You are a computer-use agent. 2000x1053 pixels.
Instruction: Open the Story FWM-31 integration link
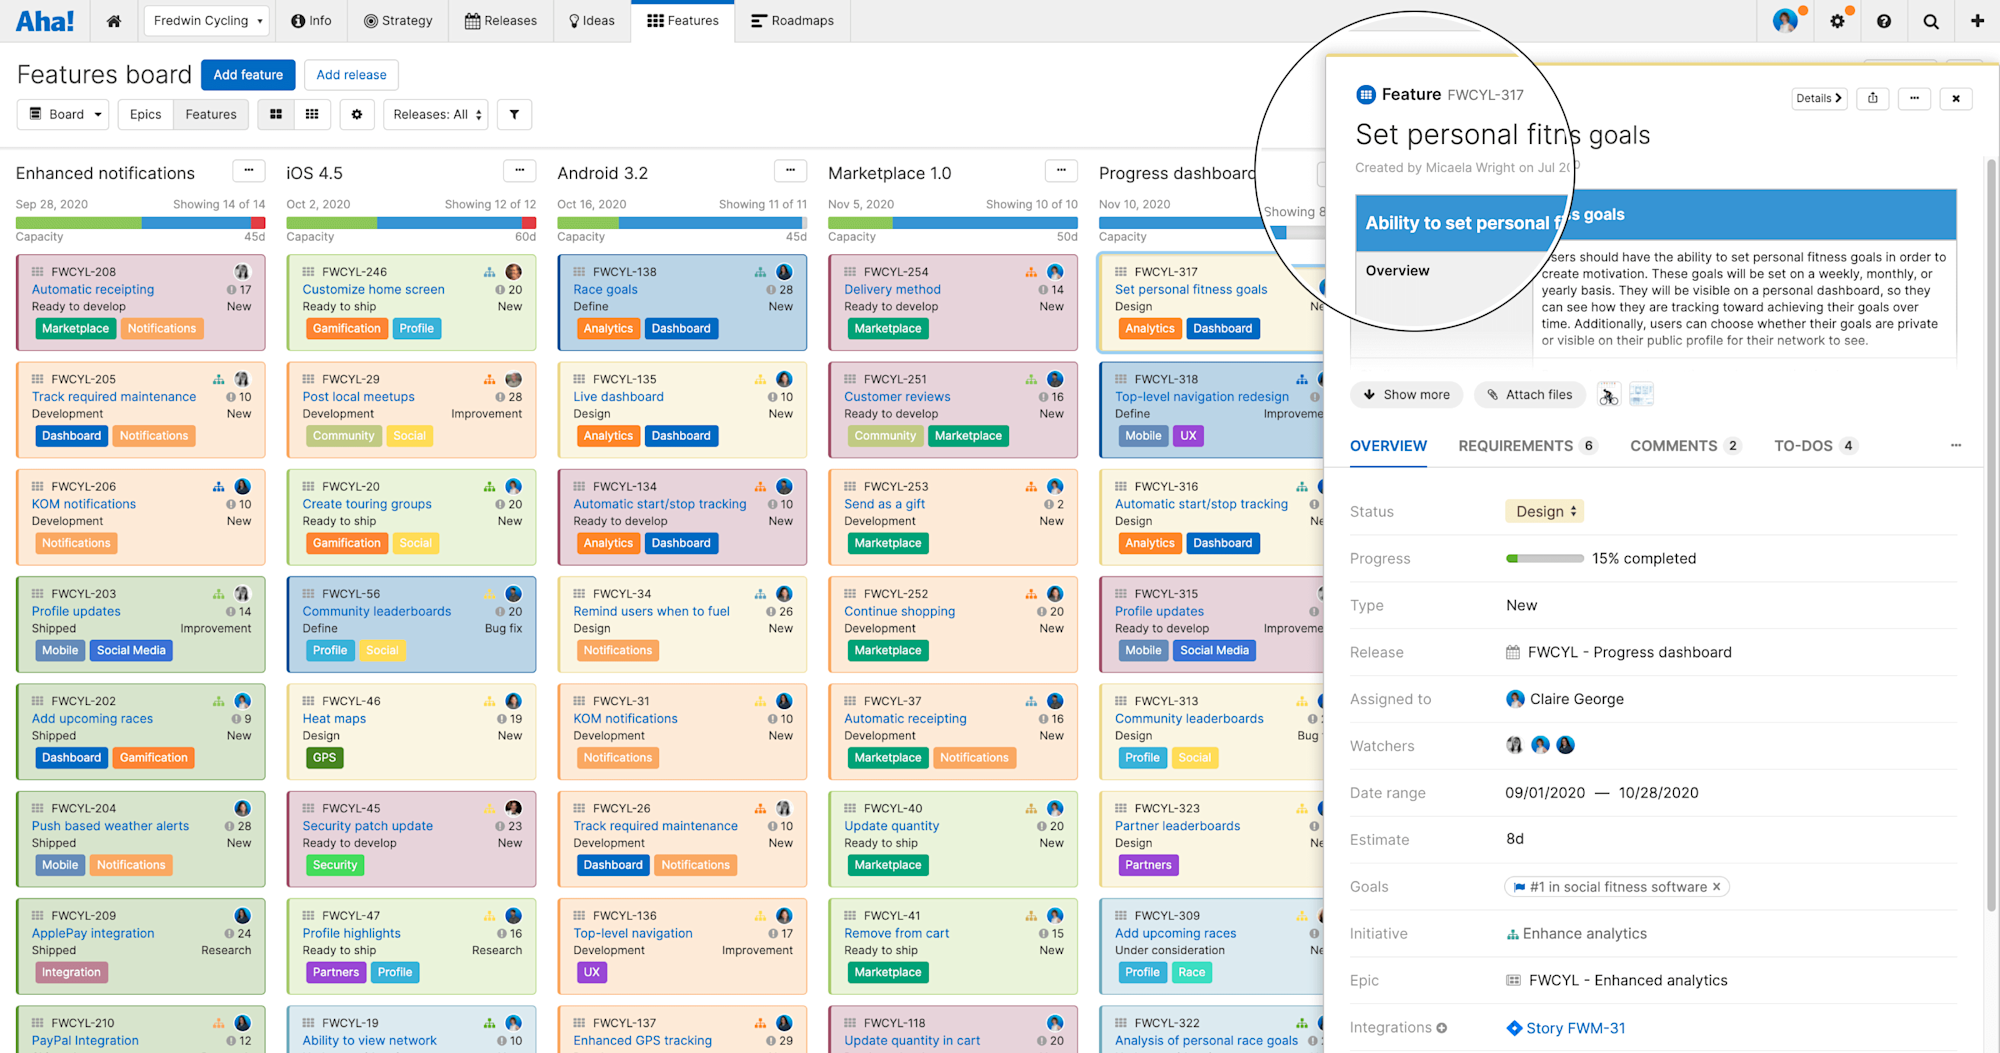click(x=1575, y=1027)
